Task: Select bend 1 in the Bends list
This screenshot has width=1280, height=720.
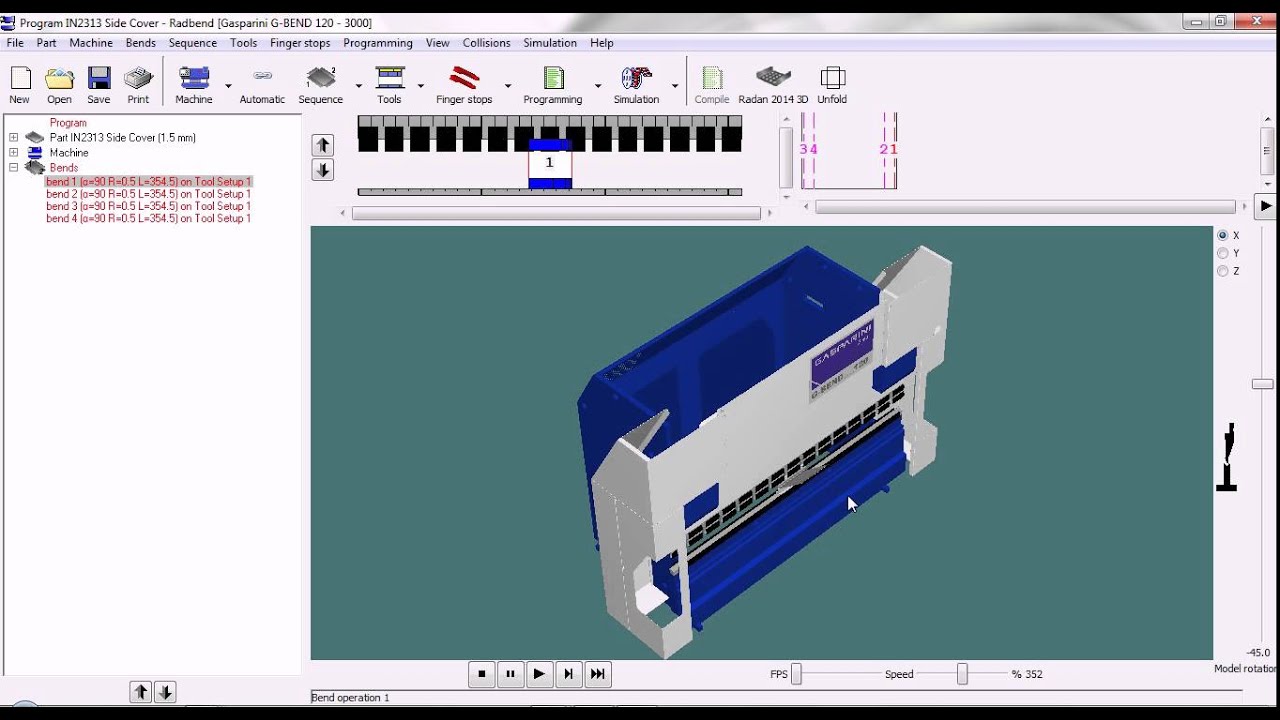Action: click(148, 182)
